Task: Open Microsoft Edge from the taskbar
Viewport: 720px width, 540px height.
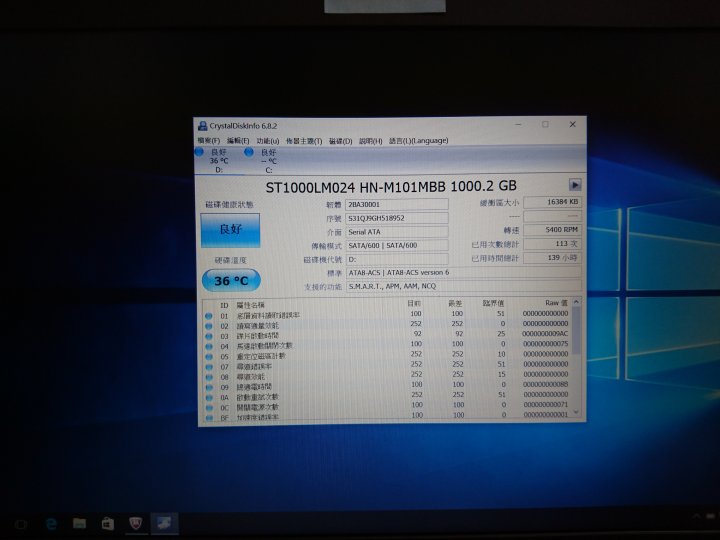Action: 51,523
